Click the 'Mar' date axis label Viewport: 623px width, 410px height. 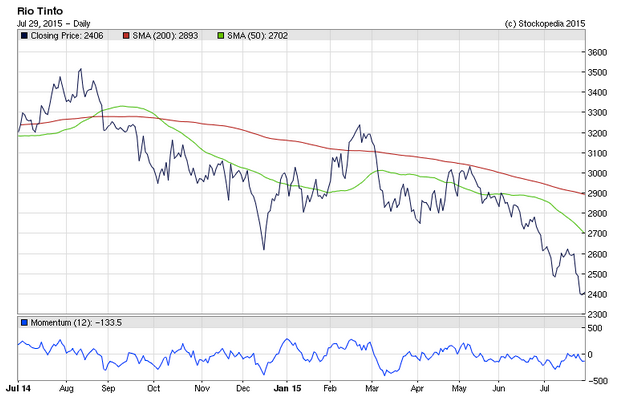(x=372, y=388)
